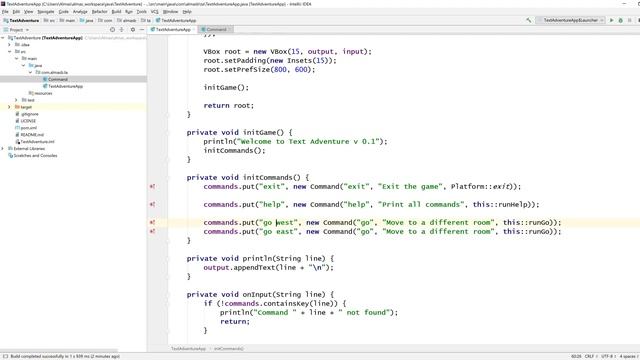Open Project panel settings gear
640x360 pixels.
[133, 30]
